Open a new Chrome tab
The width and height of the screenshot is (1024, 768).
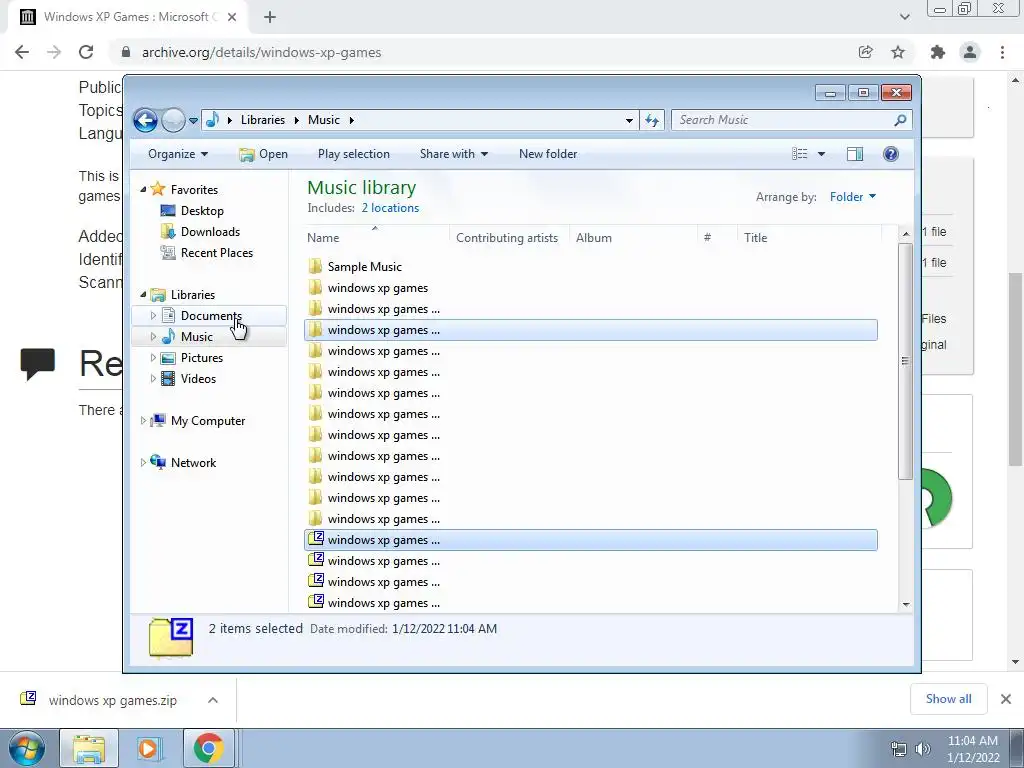point(270,17)
